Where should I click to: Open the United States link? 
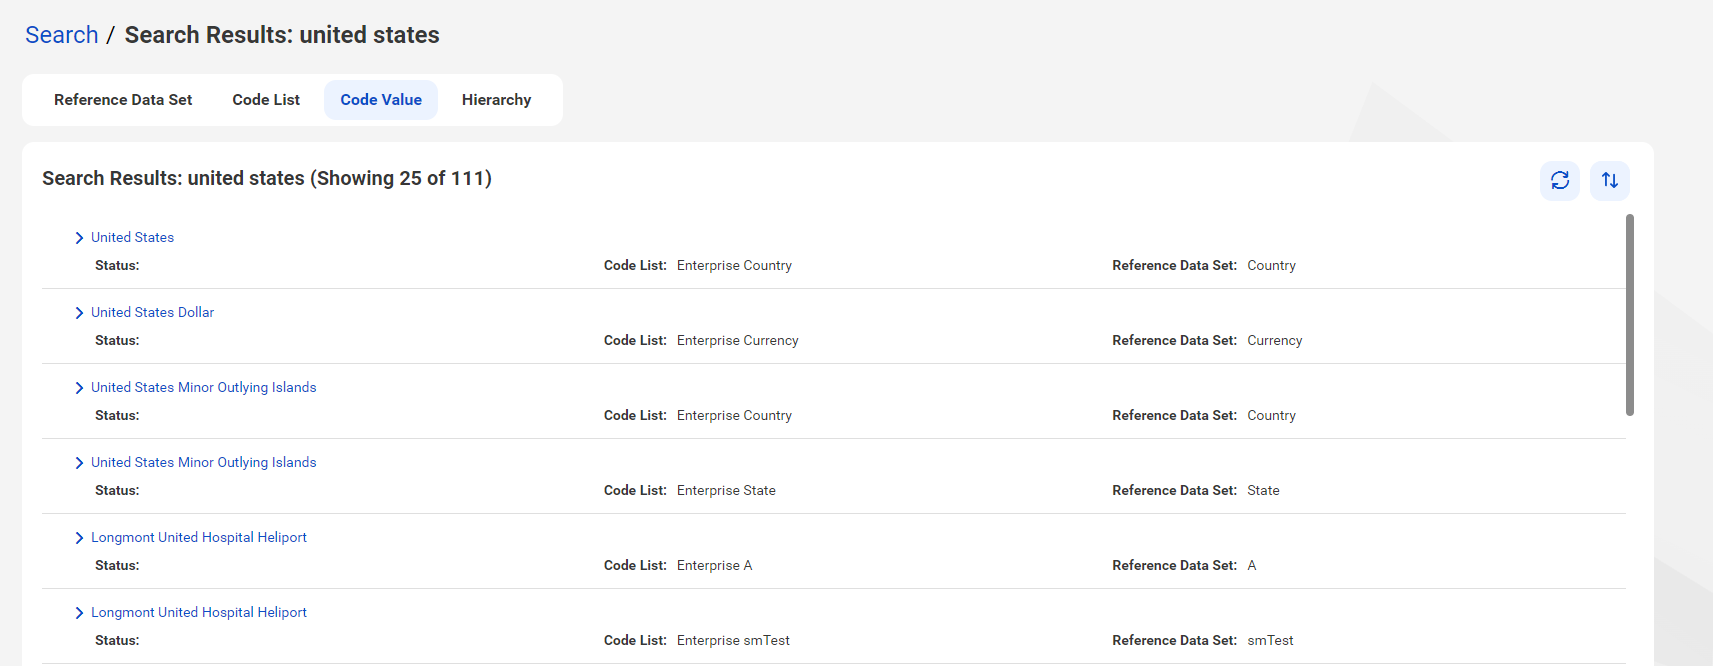point(132,237)
